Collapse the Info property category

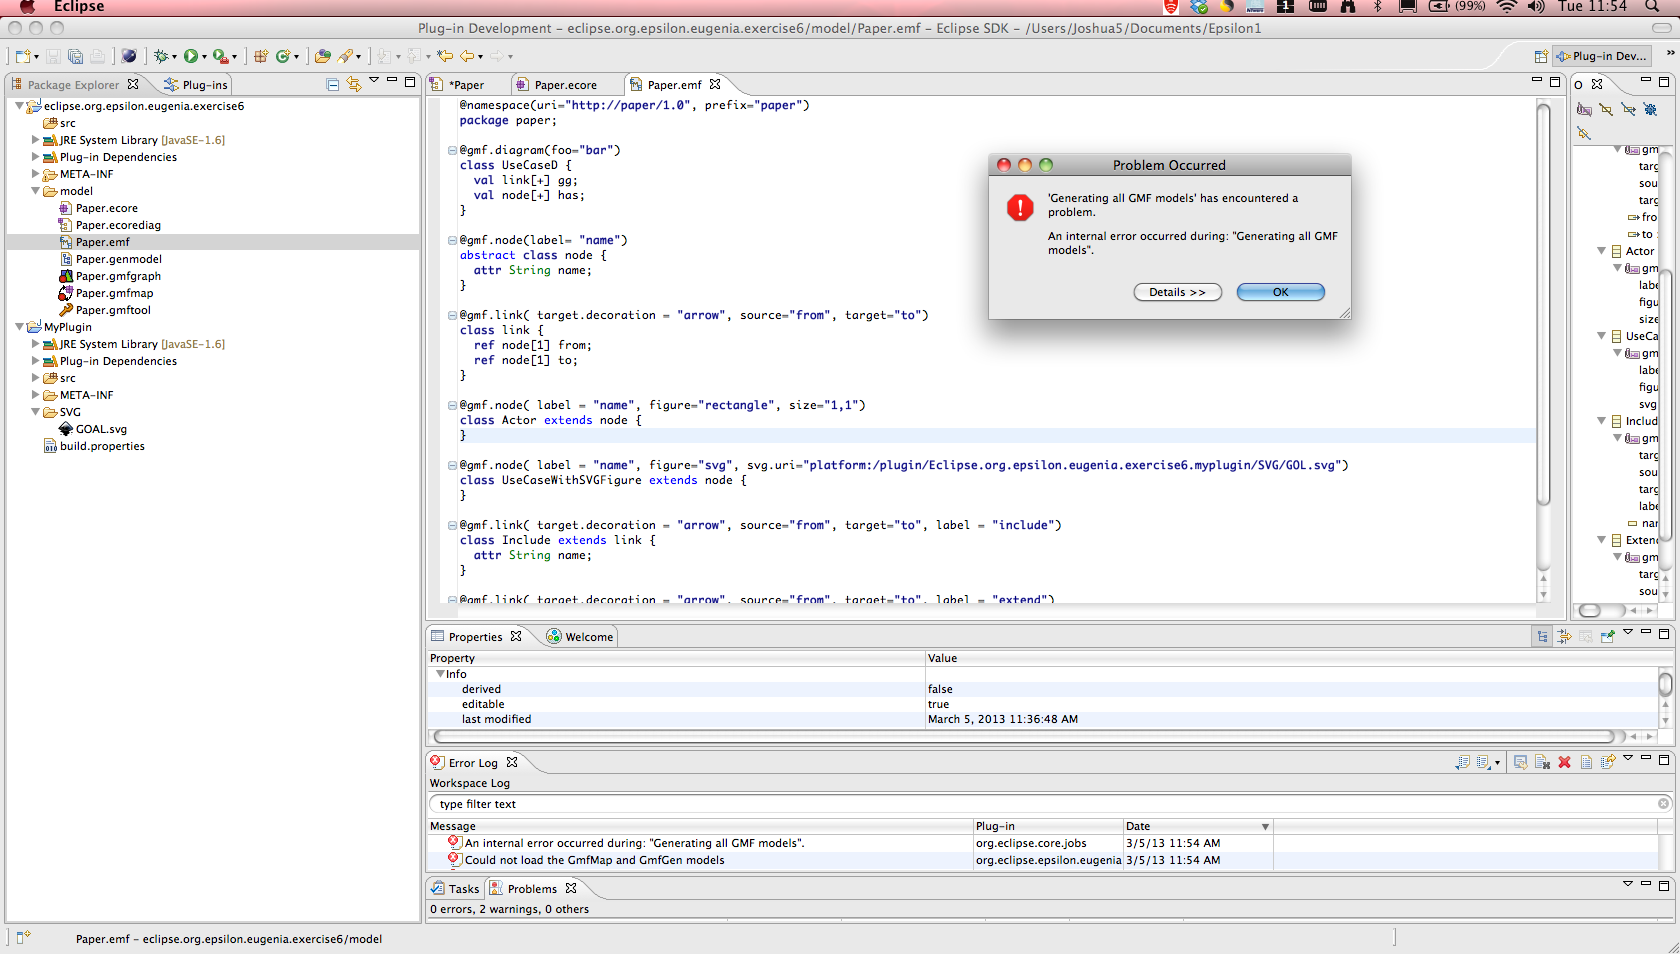click(440, 674)
